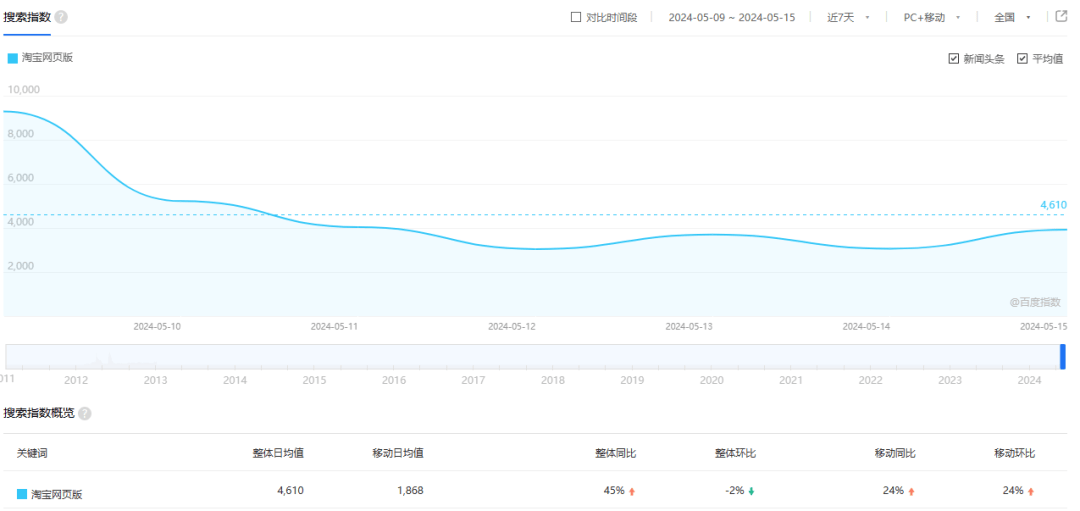Viewport: 1080px width, 511px height.
Task: Click the 2024-05-14 x-axis label
Action: 866,326
